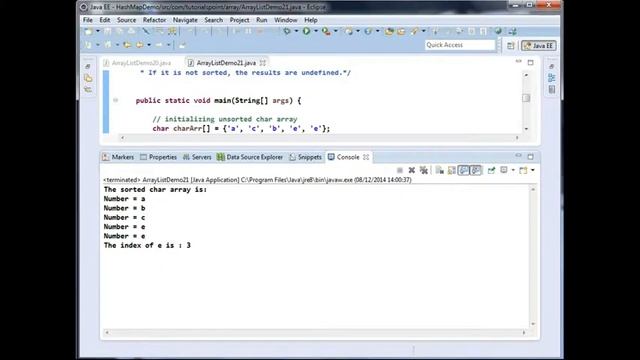Minimize the editor area
Viewport: 640px width, 360px height.
coord(518,62)
